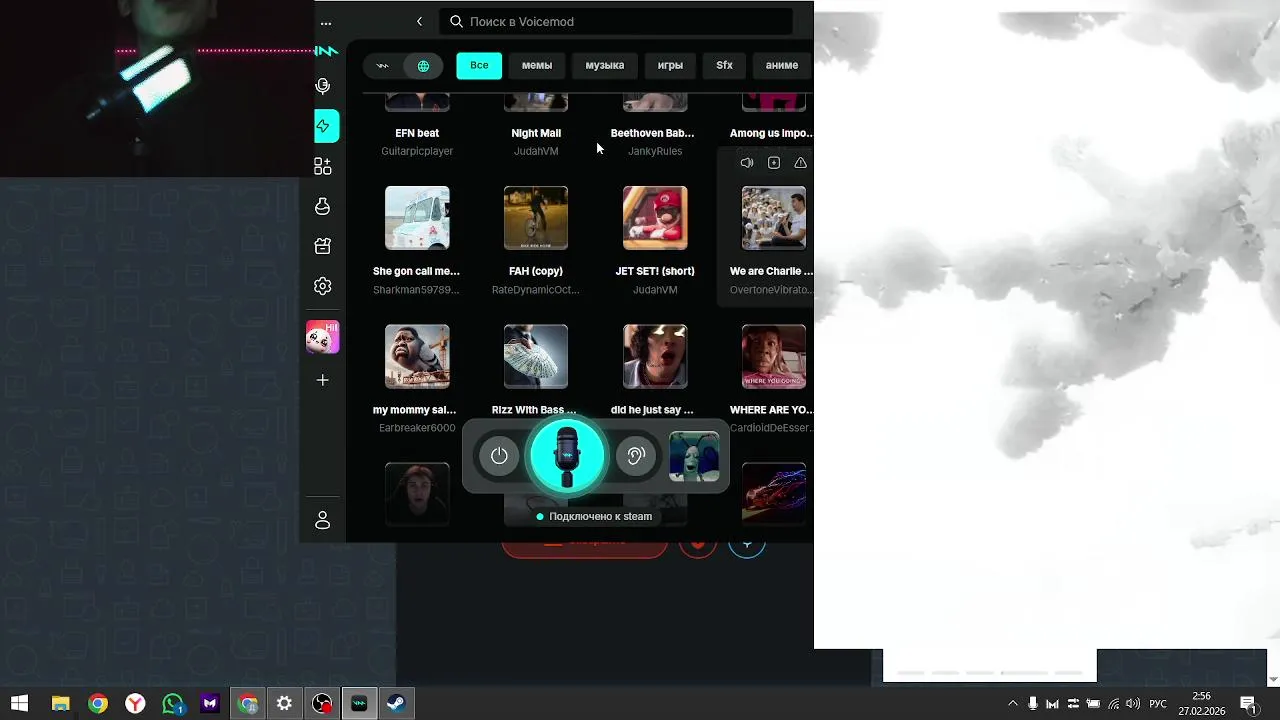This screenshot has width=1280, height=720.
Task: Open Yandex Browser from taskbar
Action: click(135, 704)
